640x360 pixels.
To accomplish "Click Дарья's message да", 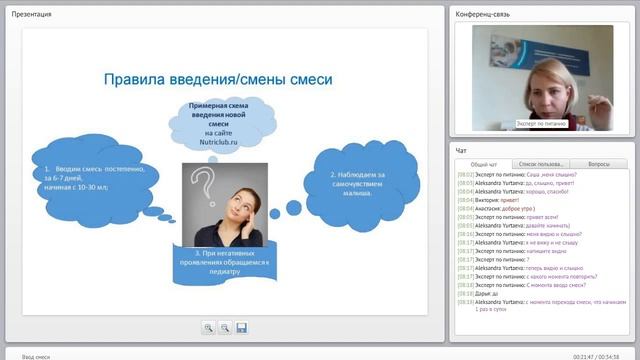I will pos(495,294).
